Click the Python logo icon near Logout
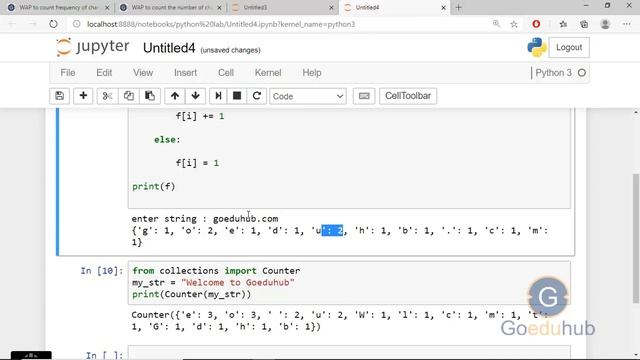 coord(537,47)
